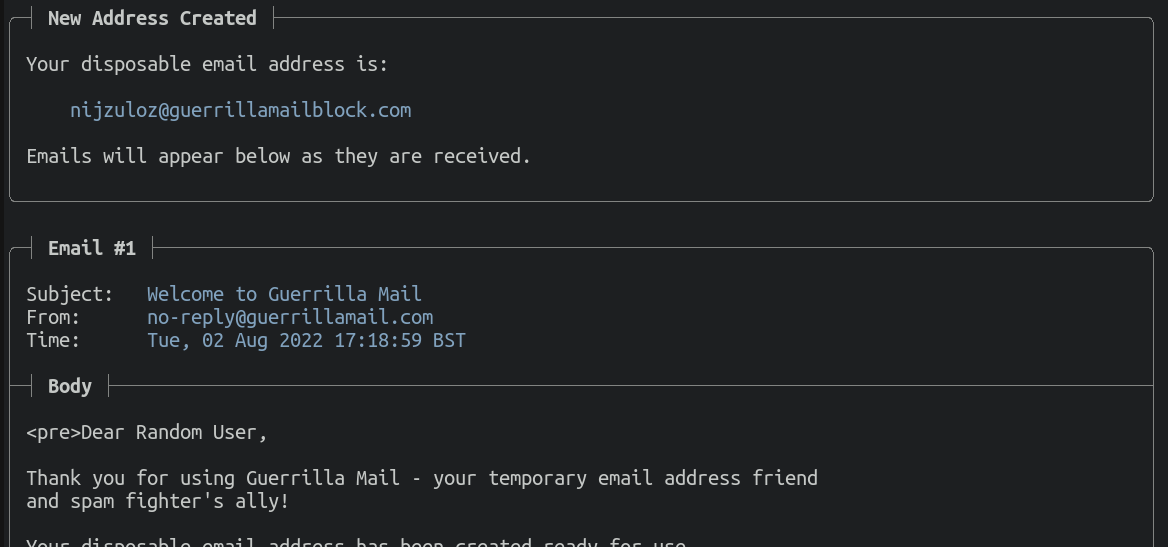
Task: Click the "Time:" field label
Action: coord(53,340)
